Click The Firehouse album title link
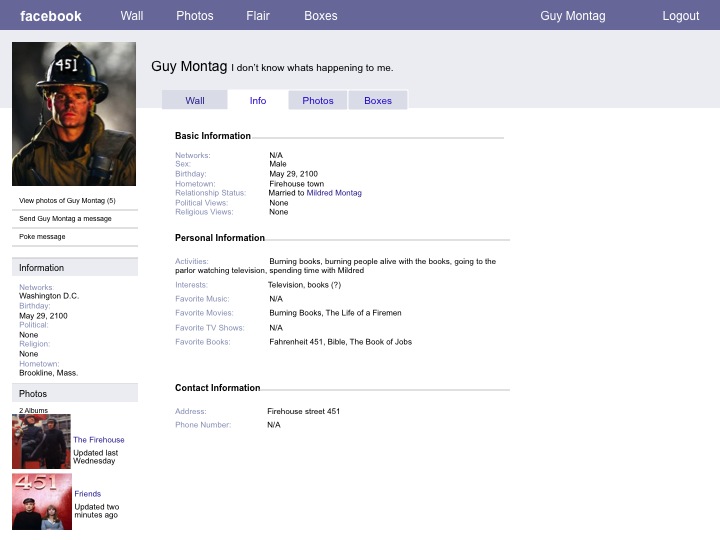This screenshot has width=720, height=540. (x=99, y=440)
